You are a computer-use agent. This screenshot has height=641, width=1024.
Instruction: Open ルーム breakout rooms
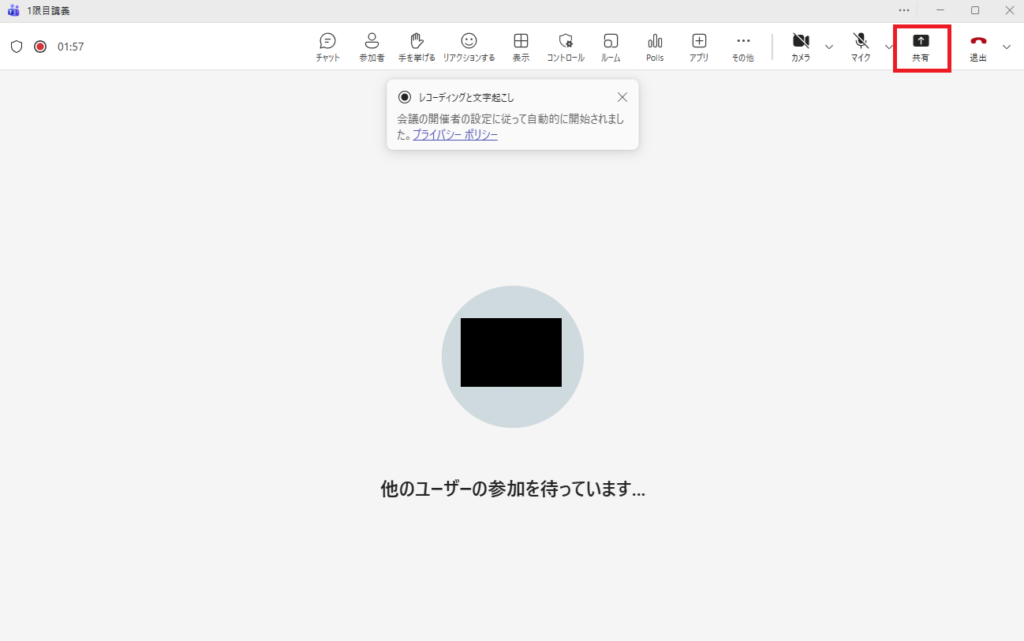tap(610, 46)
